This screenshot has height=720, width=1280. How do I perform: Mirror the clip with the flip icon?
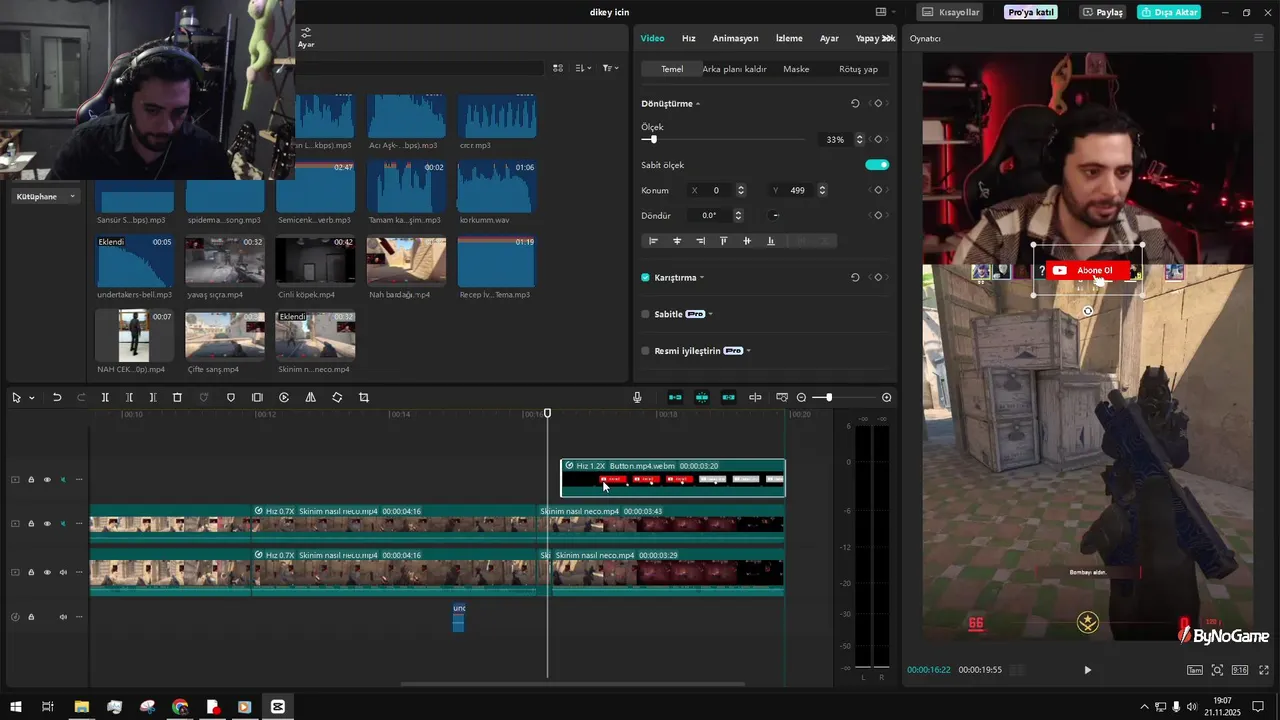tap(310, 397)
